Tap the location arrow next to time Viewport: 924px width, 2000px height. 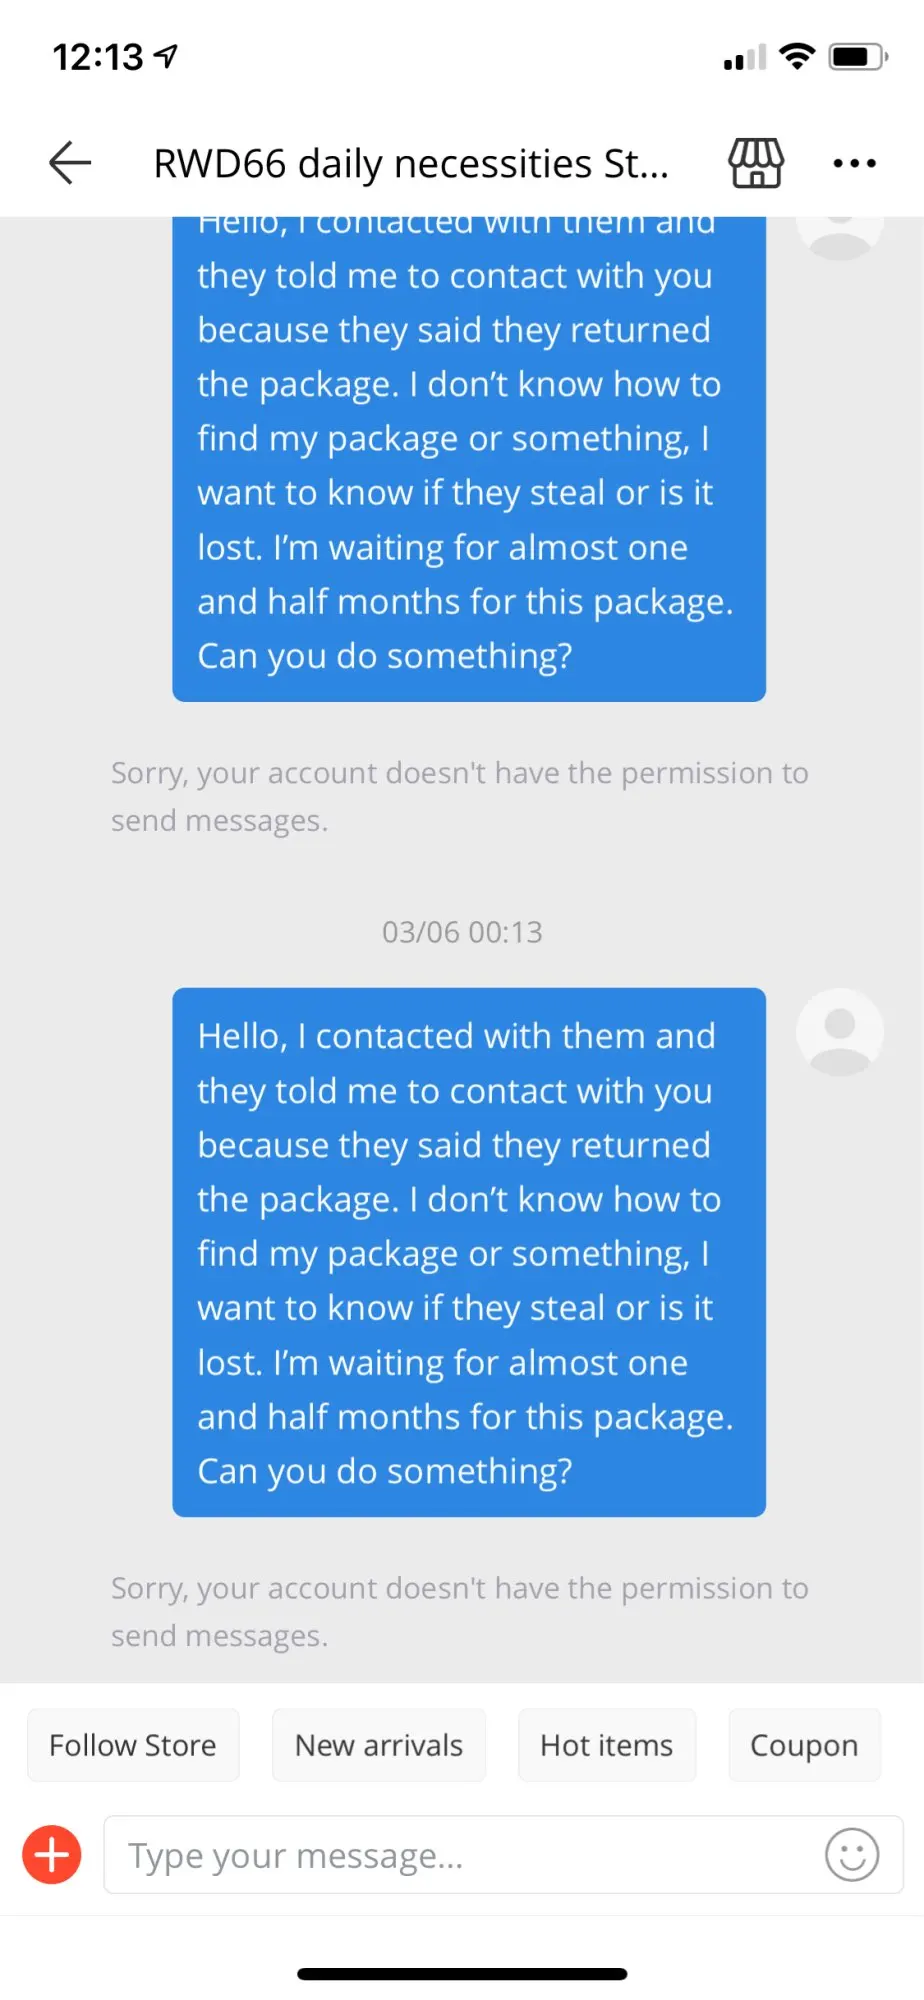click(x=166, y=57)
